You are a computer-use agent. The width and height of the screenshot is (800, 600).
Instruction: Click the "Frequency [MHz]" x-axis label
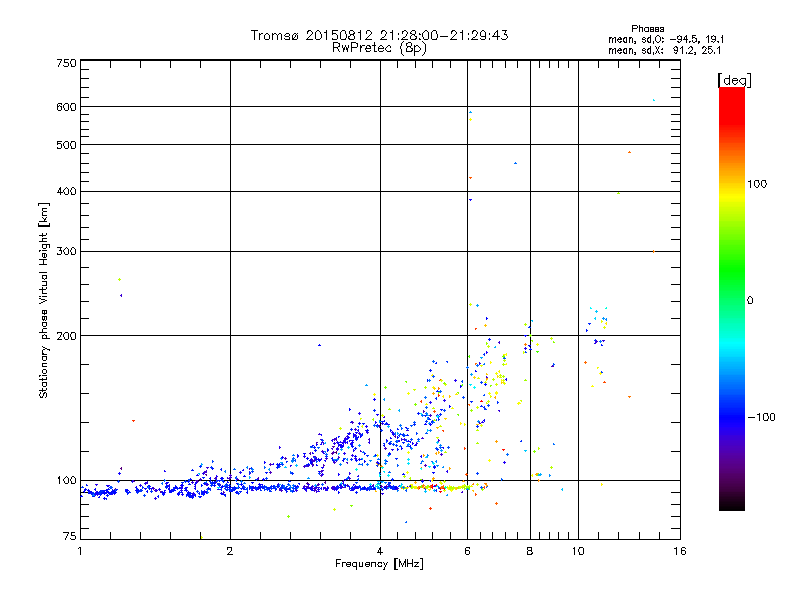pos(379,564)
